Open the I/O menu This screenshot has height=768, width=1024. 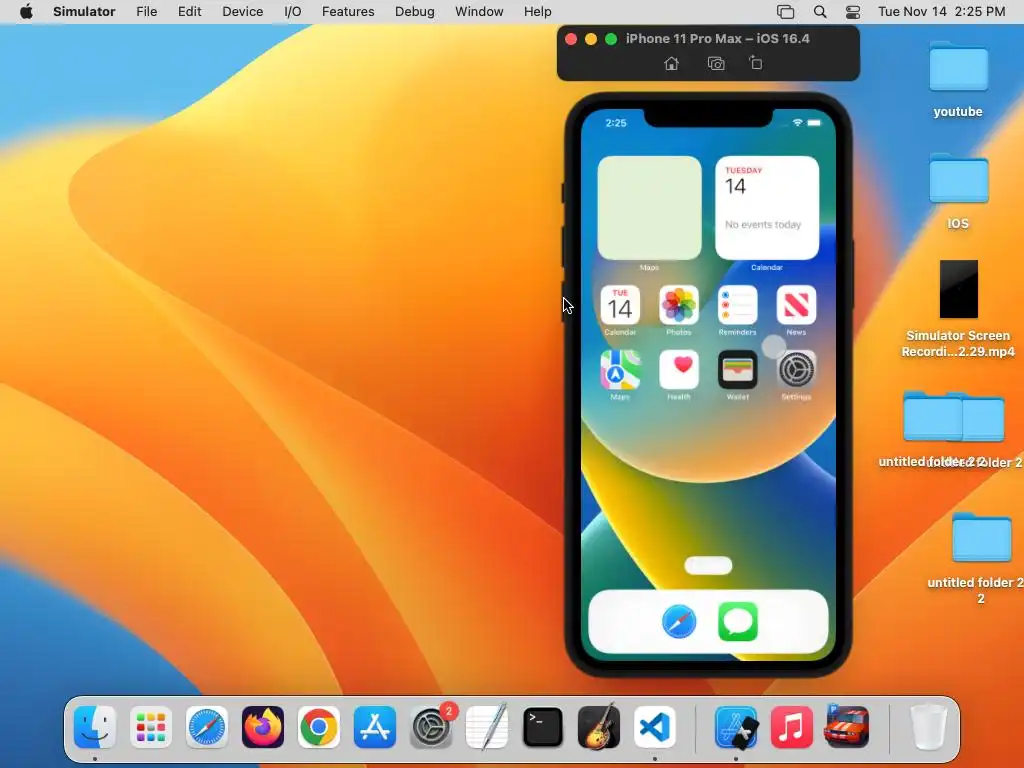pyautogui.click(x=293, y=12)
